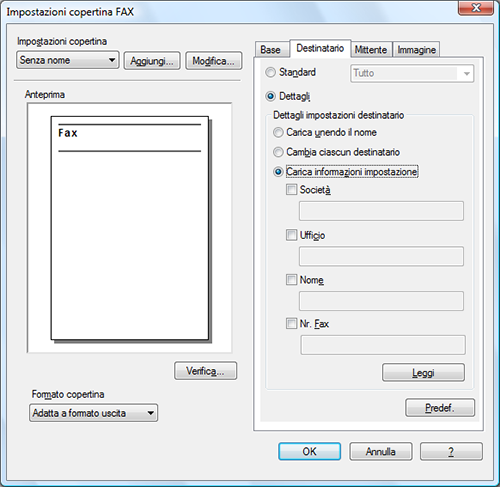Open the Mittente tab
This screenshot has width=500, height=487.
(371, 50)
